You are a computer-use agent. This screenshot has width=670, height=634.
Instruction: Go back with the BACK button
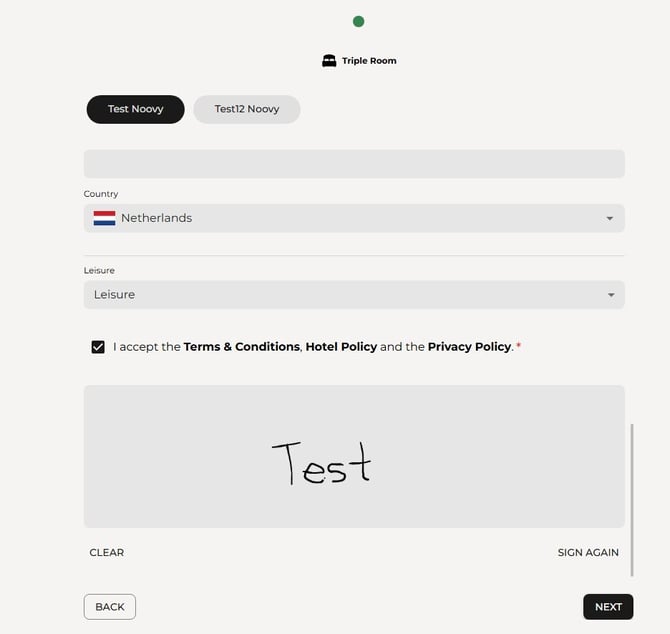[110, 607]
